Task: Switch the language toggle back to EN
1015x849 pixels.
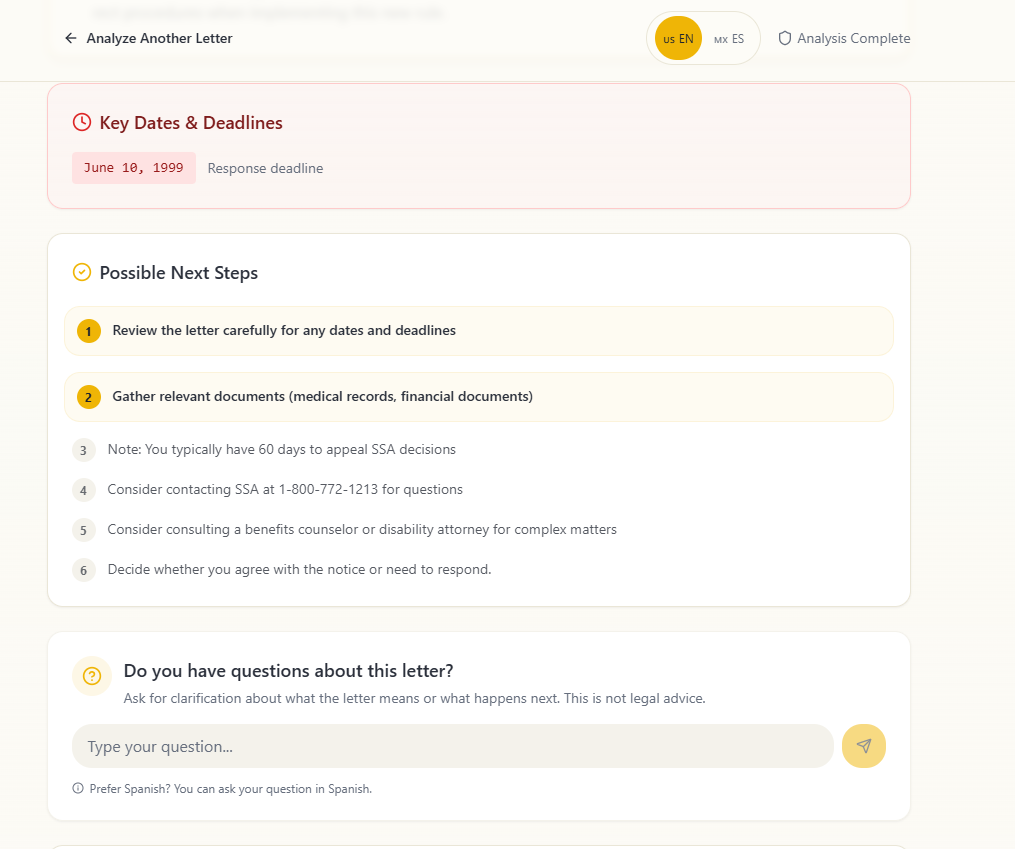Action: [677, 38]
